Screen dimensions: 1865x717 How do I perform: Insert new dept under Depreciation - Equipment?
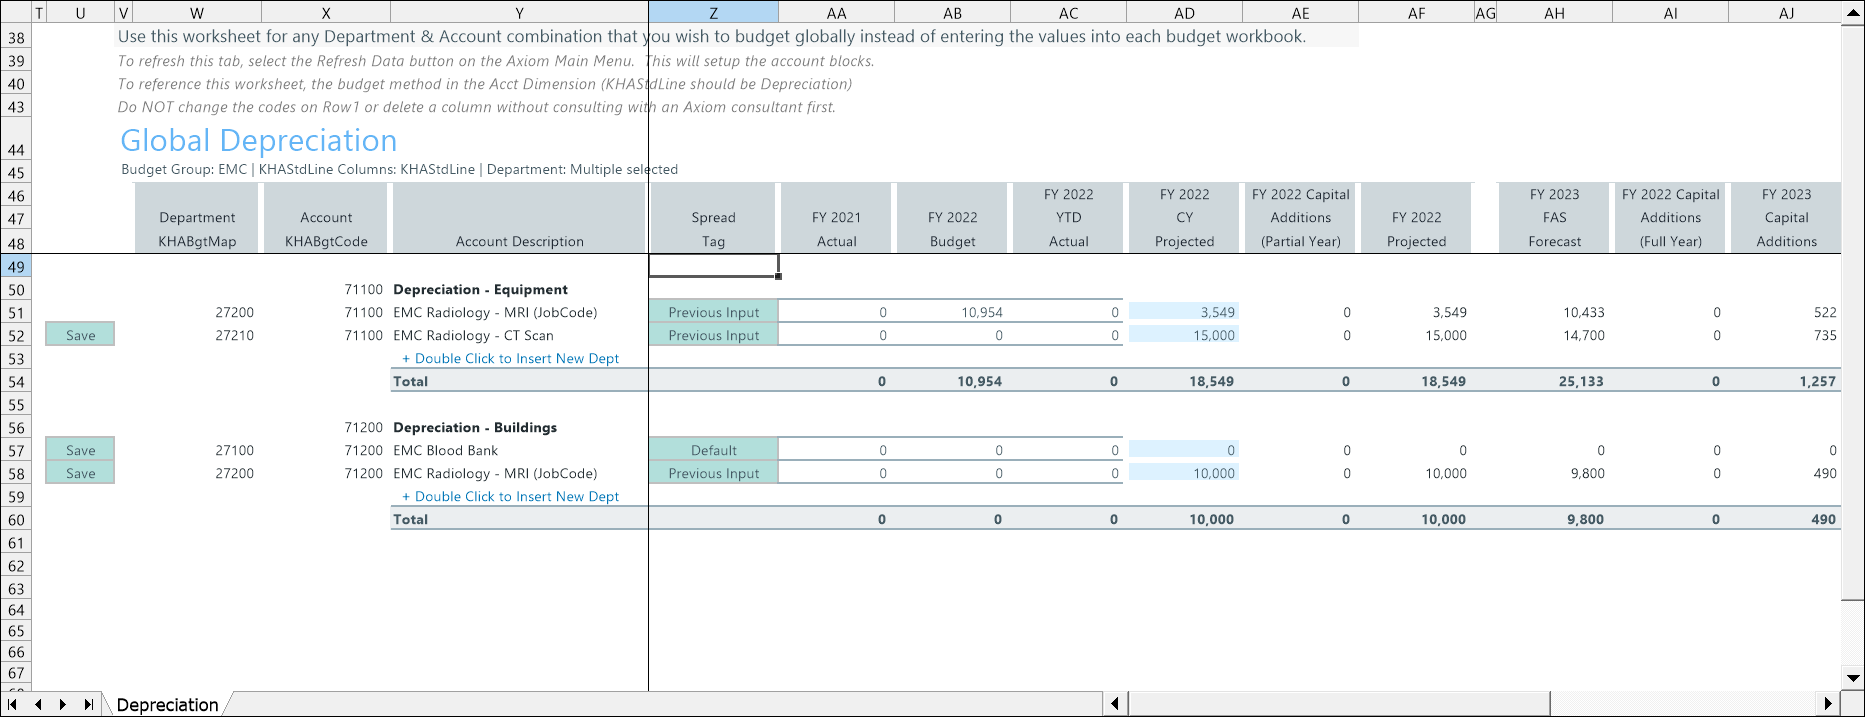click(x=511, y=358)
